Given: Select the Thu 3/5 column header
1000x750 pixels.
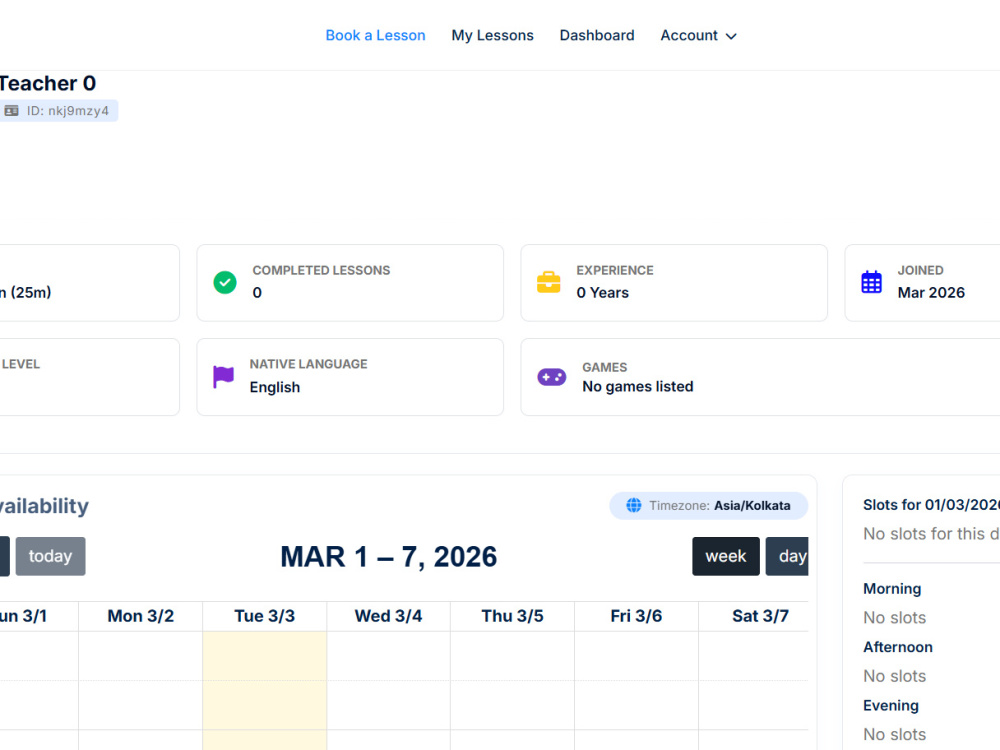Looking at the screenshot, I should 512,616.
